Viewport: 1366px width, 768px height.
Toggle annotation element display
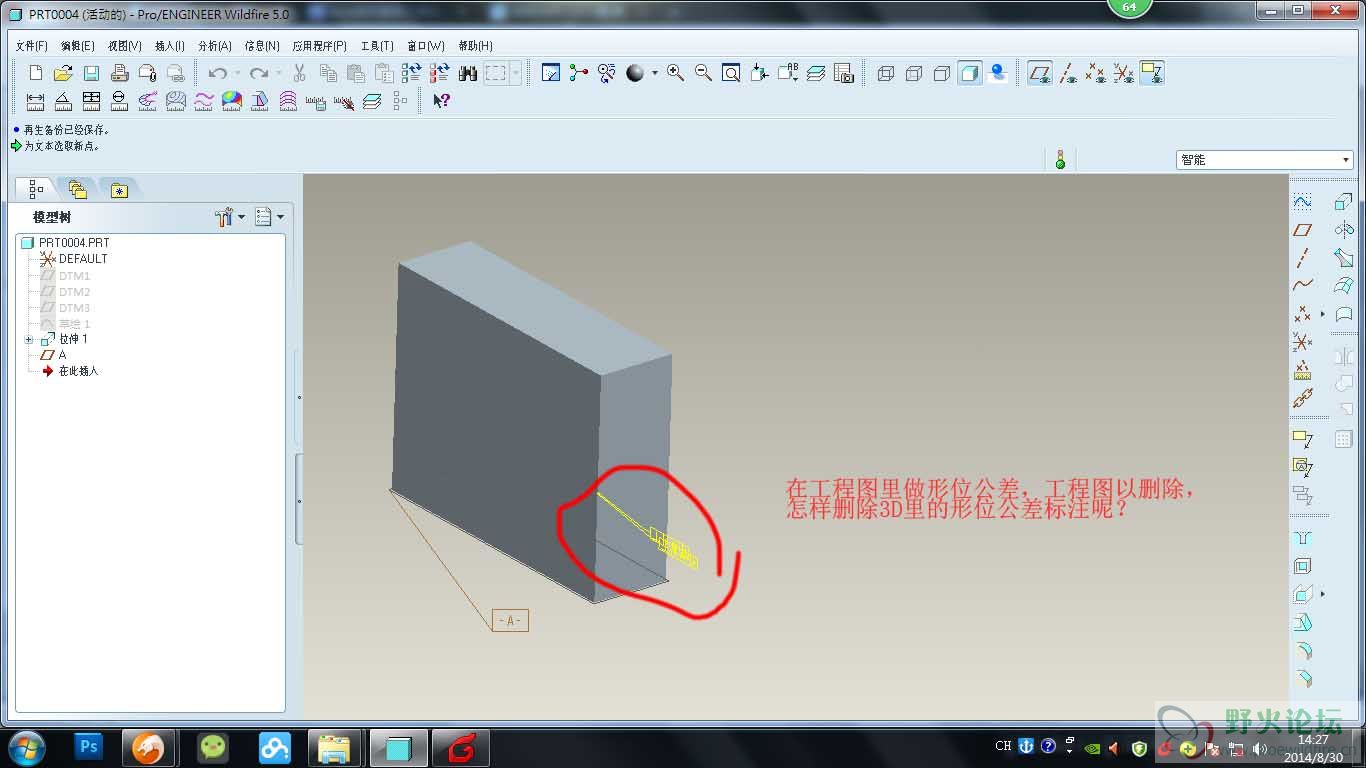pyautogui.click(x=1152, y=73)
